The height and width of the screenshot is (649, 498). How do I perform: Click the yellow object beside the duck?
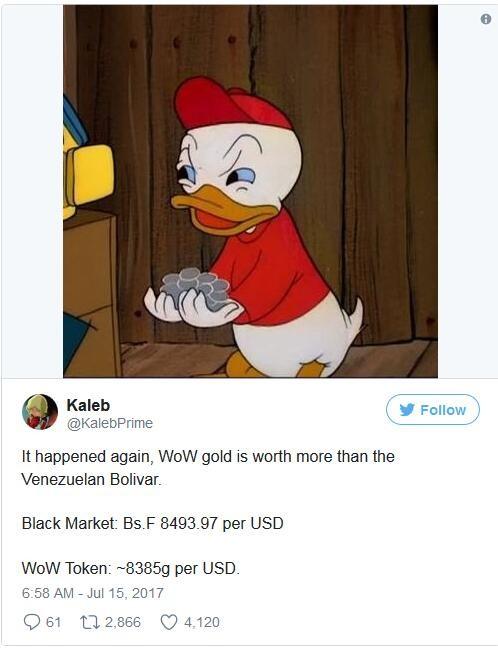click(88, 174)
